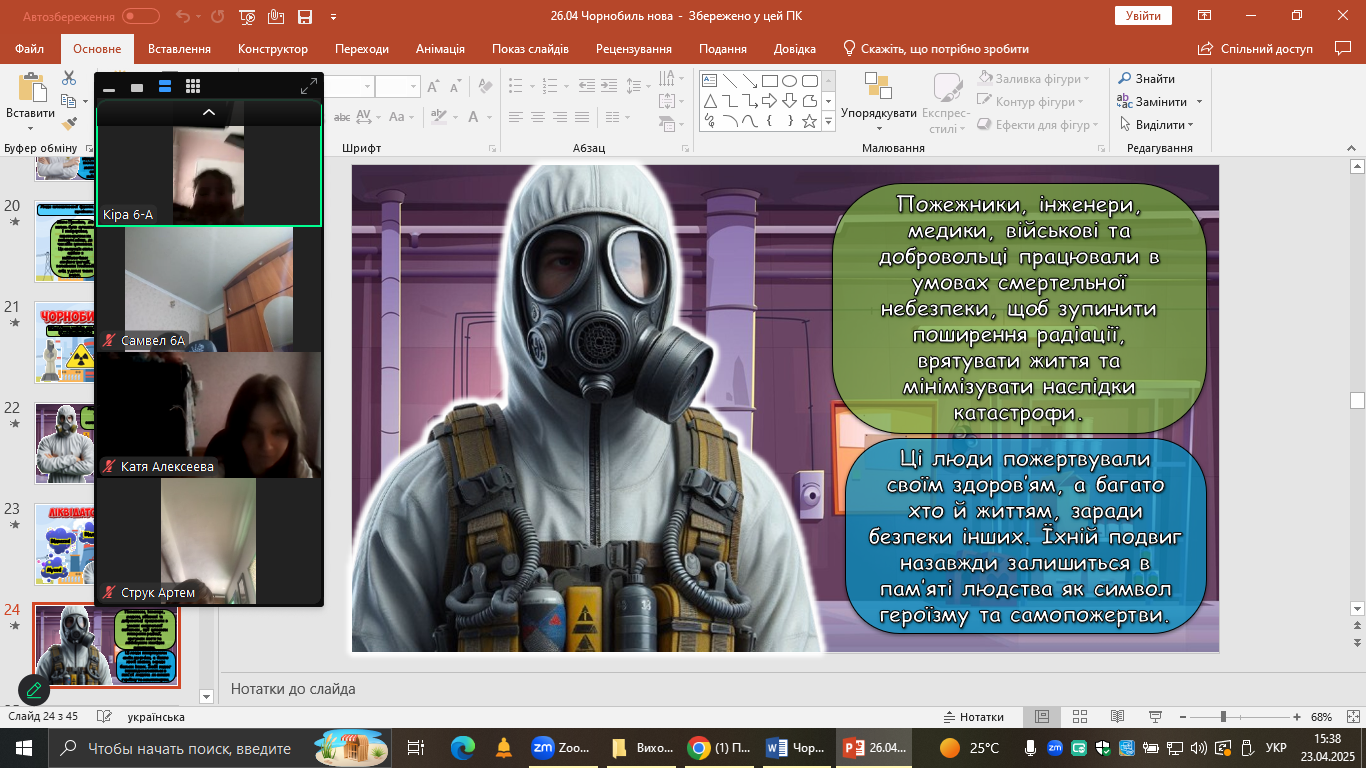Expand the shapes gallery More arrow
Viewport: 1366px width, 768px height.
point(828,122)
